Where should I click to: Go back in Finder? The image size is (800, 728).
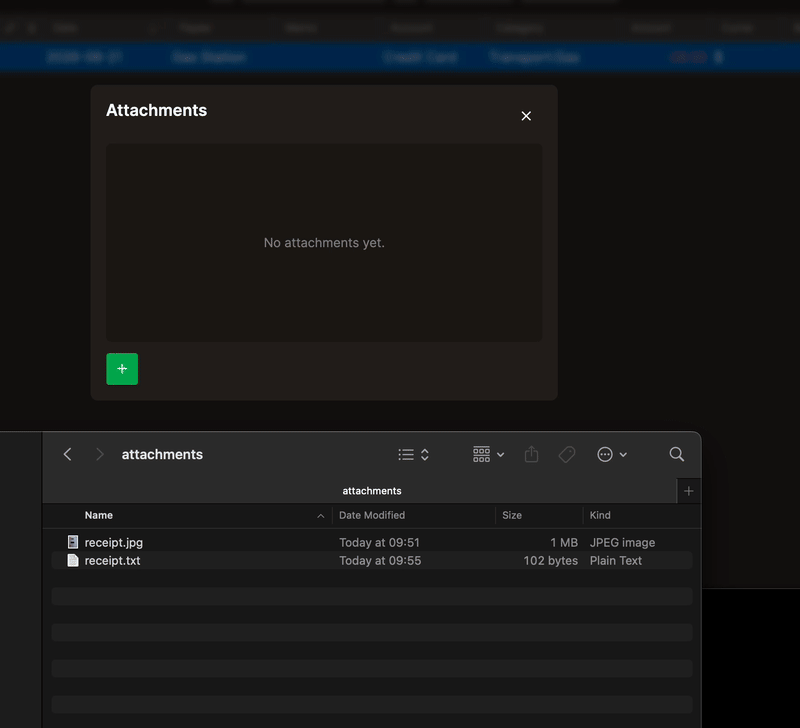click(67, 454)
